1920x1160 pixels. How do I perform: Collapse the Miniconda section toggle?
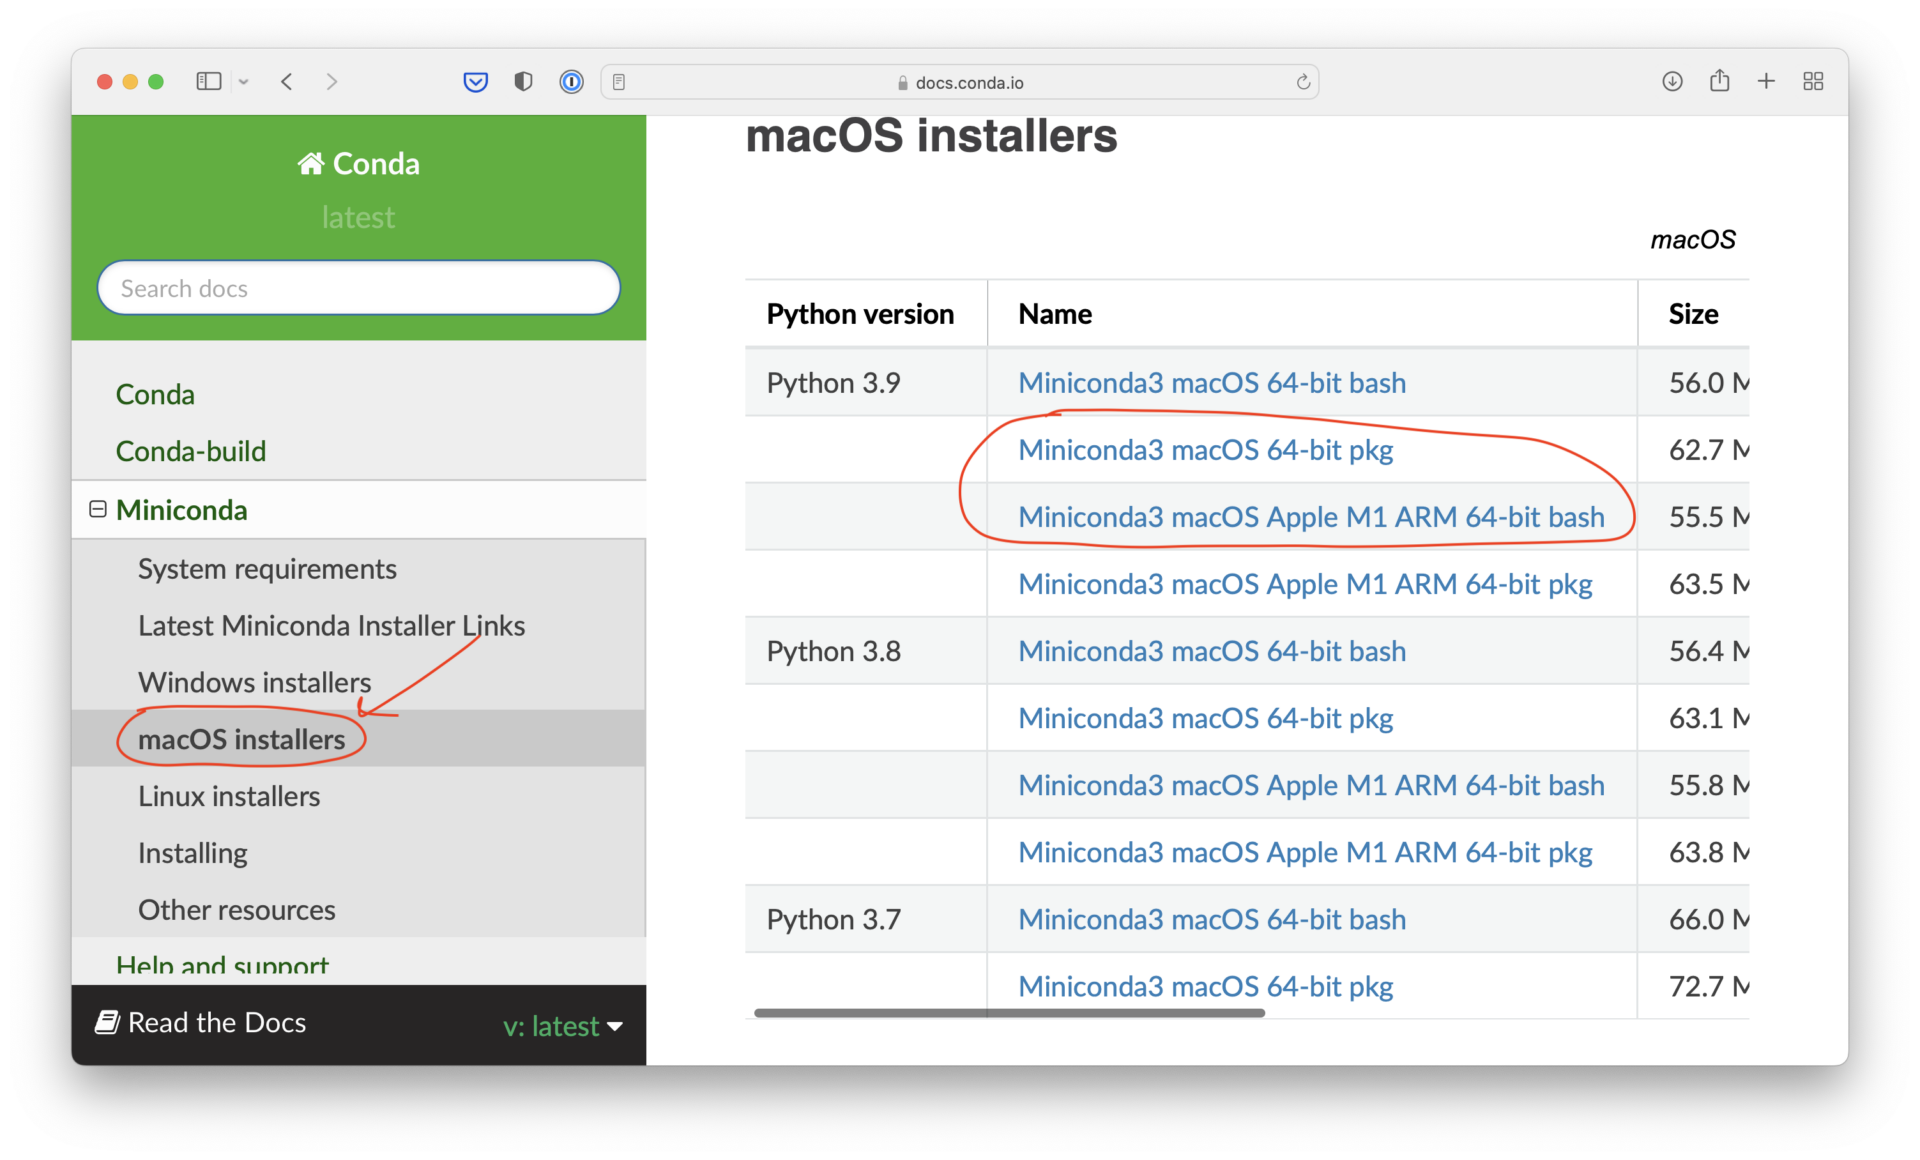(x=98, y=510)
